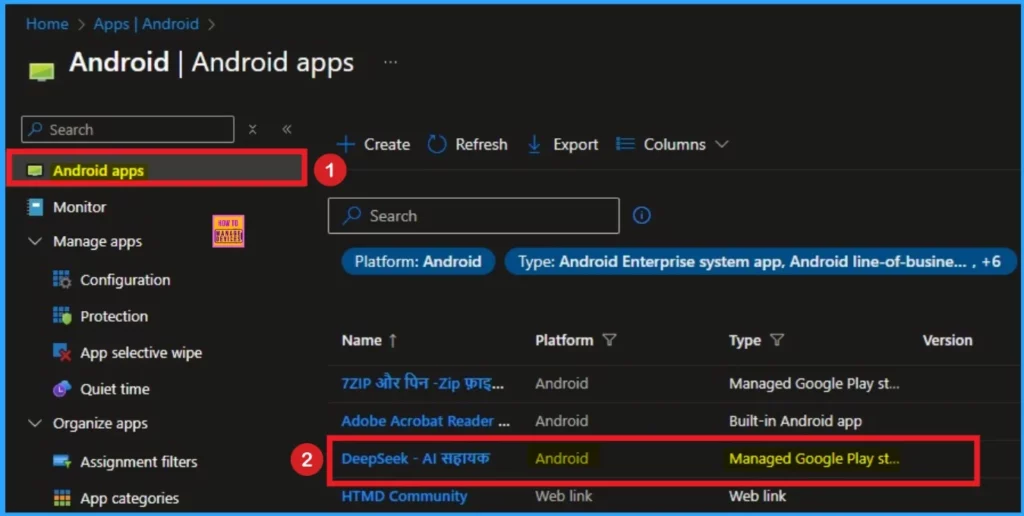Open Assignment filters menu item
This screenshot has height=516, width=1024.
(138, 462)
